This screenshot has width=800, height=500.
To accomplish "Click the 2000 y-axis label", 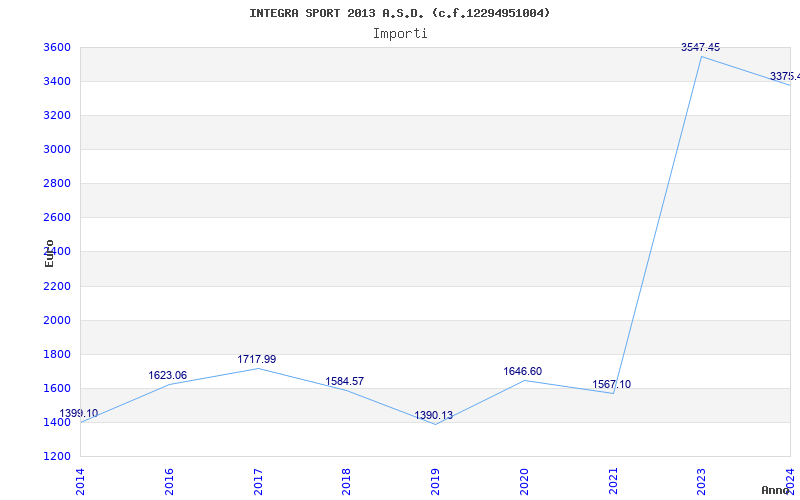I will [x=57, y=320].
